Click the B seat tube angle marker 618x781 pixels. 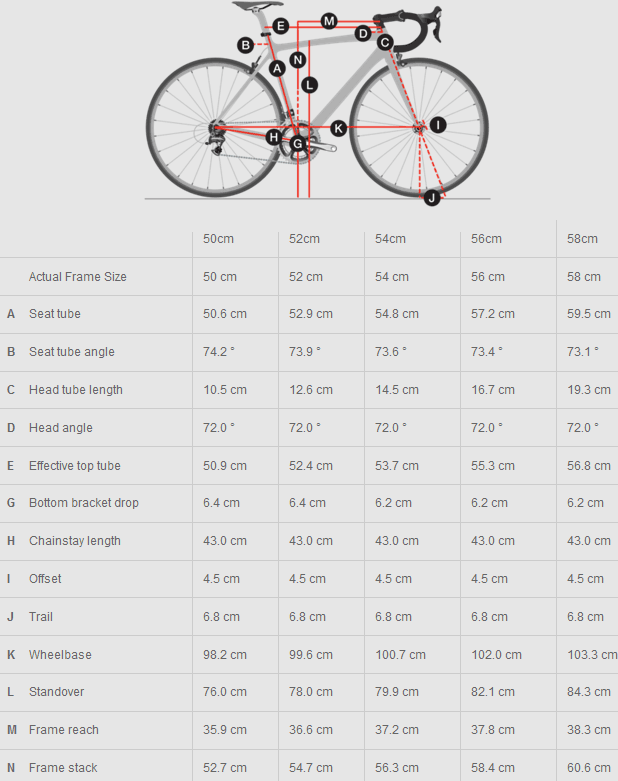[245, 44]
